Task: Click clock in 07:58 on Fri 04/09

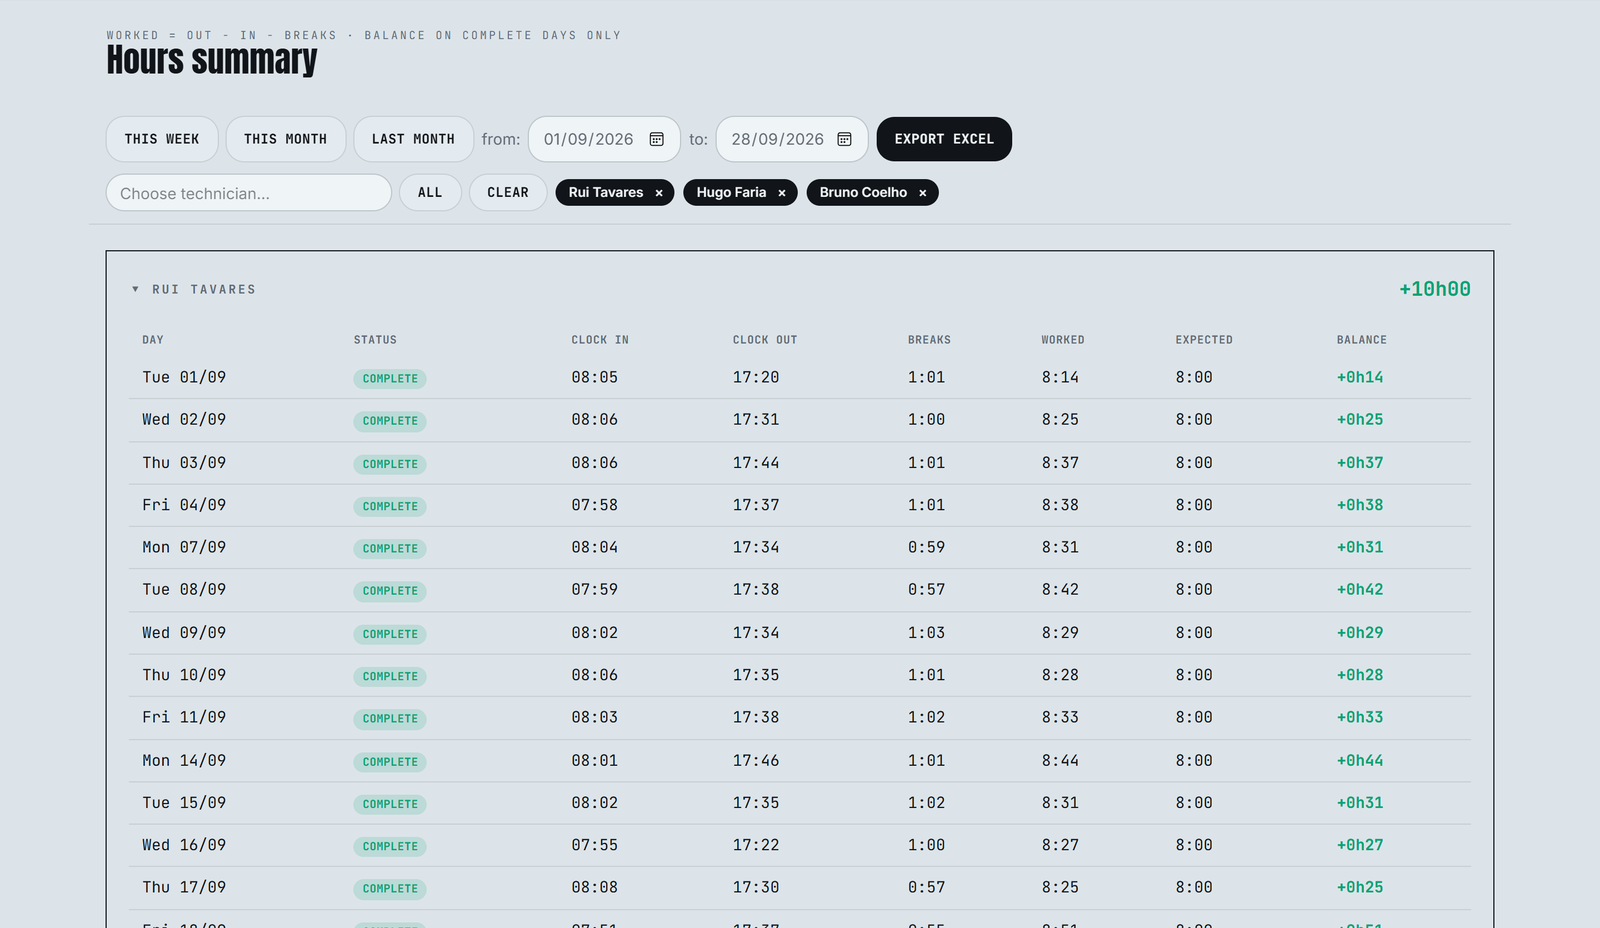Action: click(595, 505)
